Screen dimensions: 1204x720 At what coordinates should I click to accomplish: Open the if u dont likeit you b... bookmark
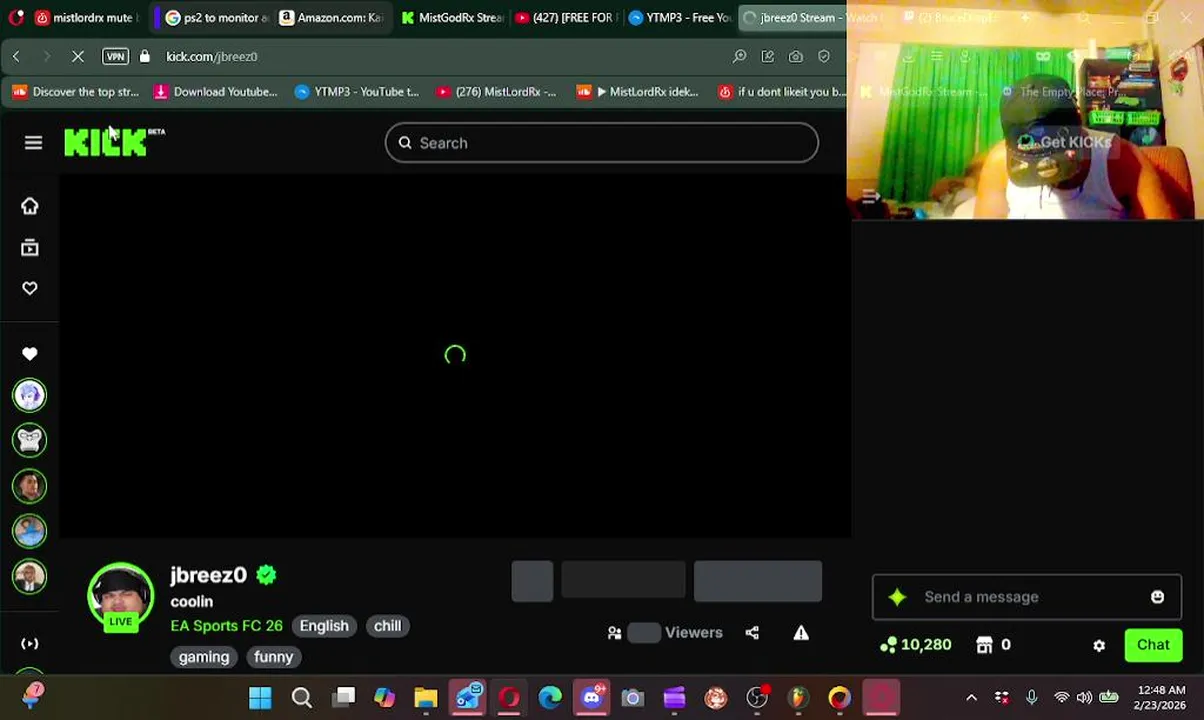tap(783, 92)
